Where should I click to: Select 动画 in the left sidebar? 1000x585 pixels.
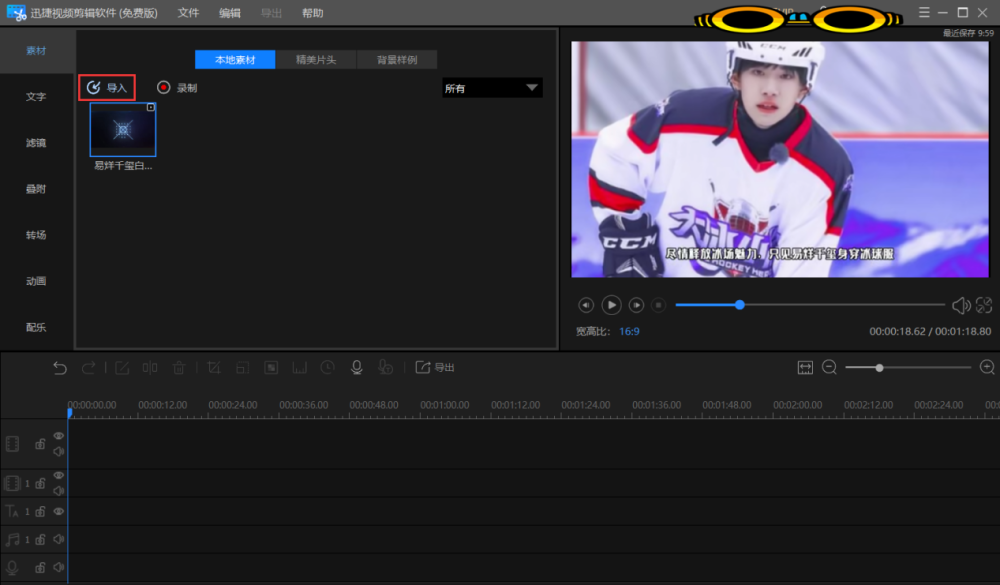36,281
